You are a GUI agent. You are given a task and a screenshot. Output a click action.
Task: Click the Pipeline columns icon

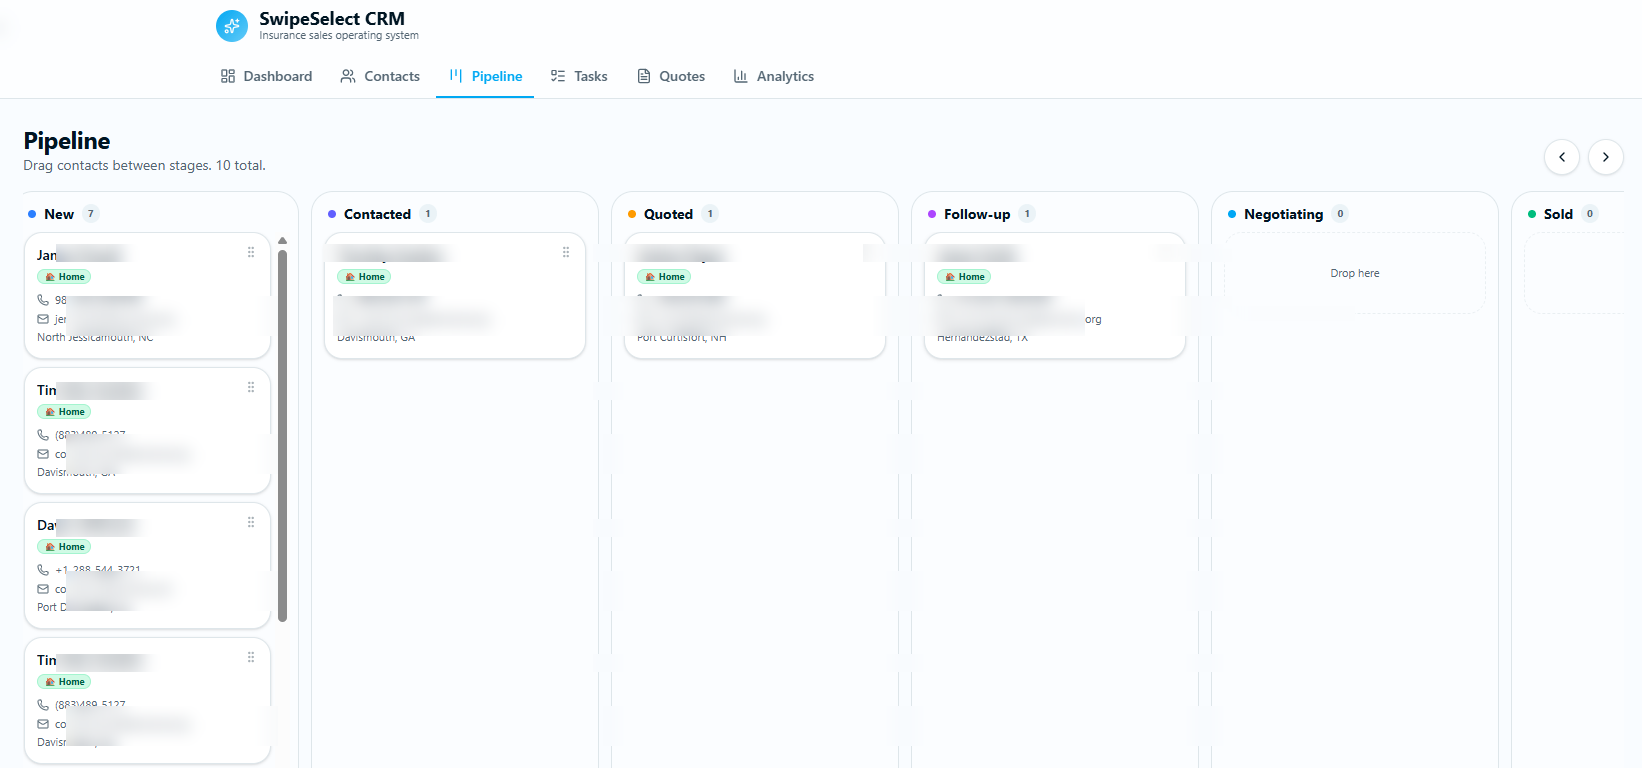point(456,75)
